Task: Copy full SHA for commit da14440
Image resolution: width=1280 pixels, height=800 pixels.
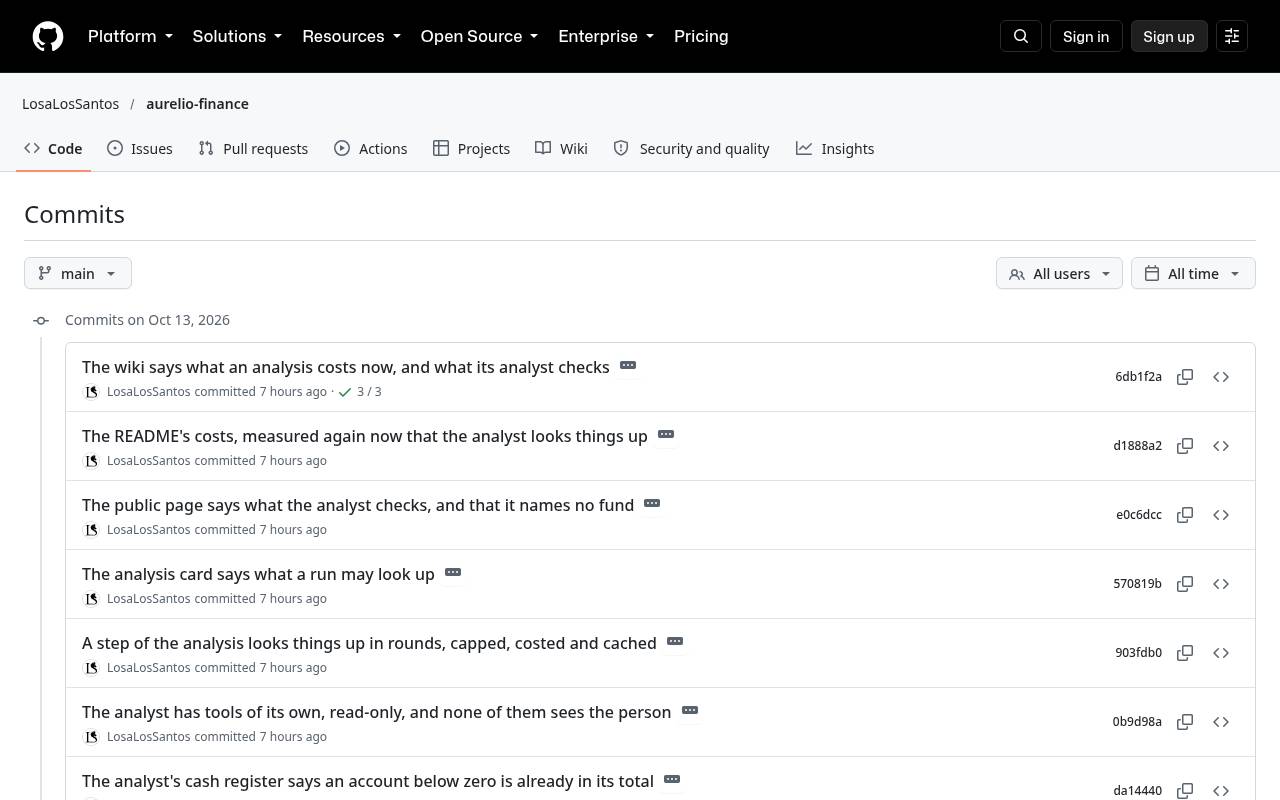Action: (x=1185, y=791)
